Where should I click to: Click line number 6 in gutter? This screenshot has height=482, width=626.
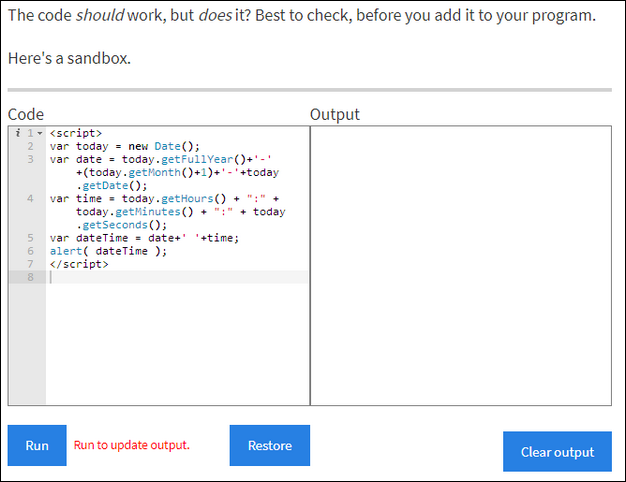pos(31,251)
